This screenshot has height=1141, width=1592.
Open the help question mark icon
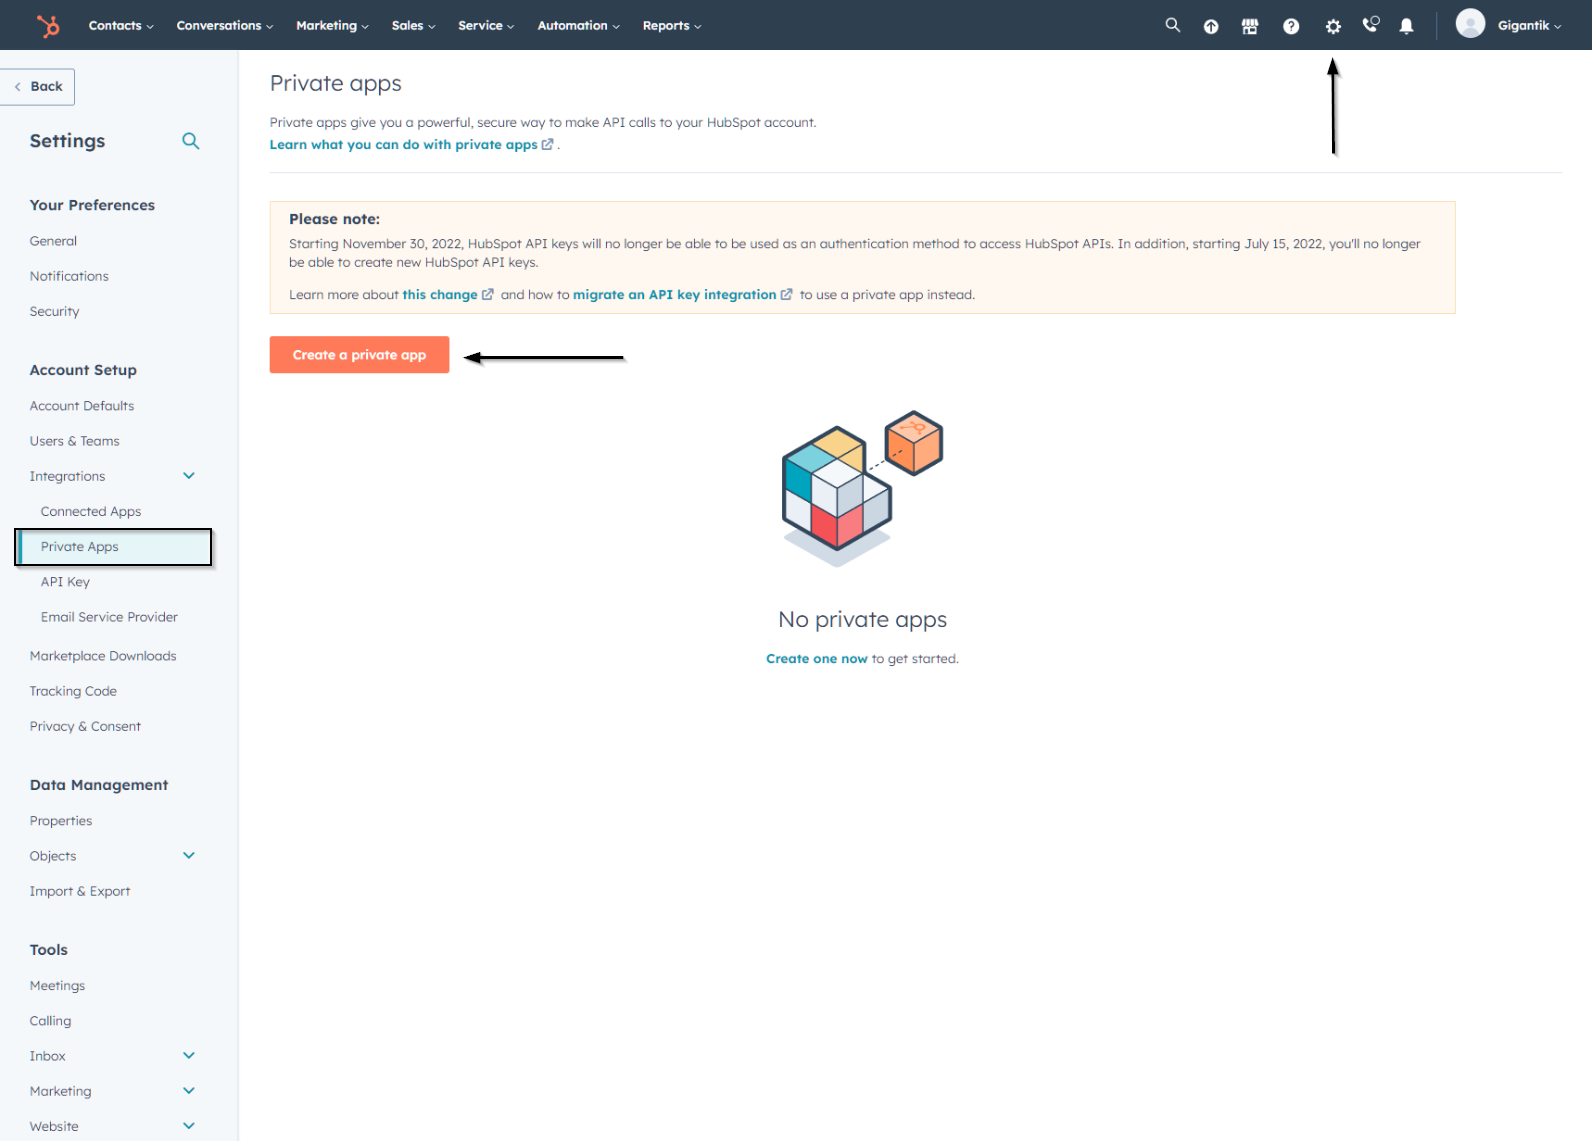tap(1291, 26)
